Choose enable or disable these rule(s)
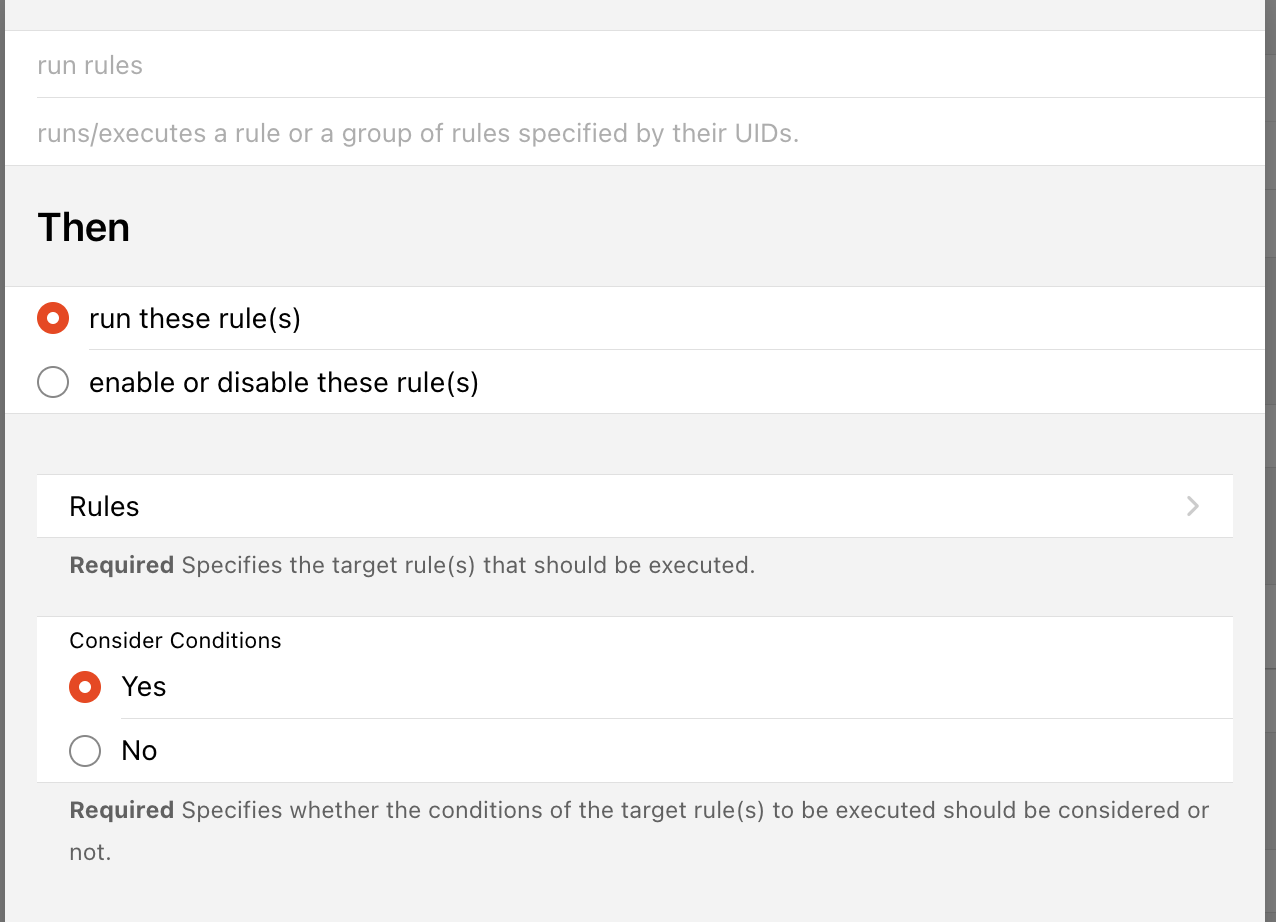Screen dimensions: 1276x922 click(x=283, y=382)
